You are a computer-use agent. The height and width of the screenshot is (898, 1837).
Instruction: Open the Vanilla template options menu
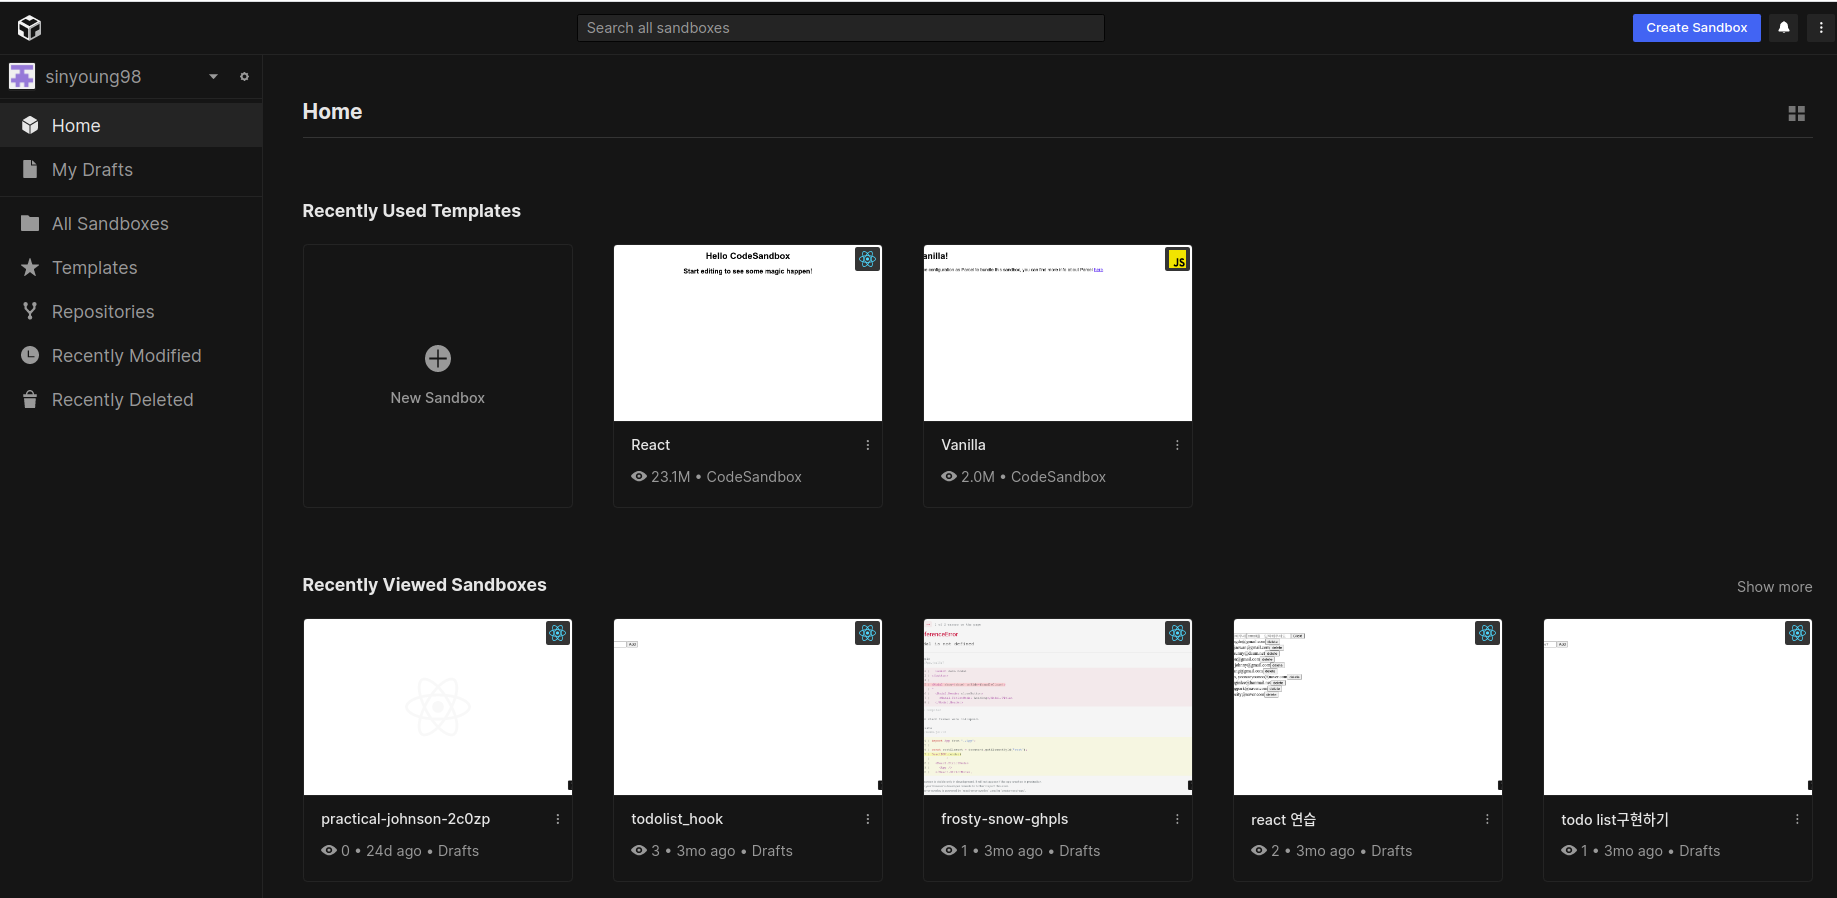coord(1177,445)
